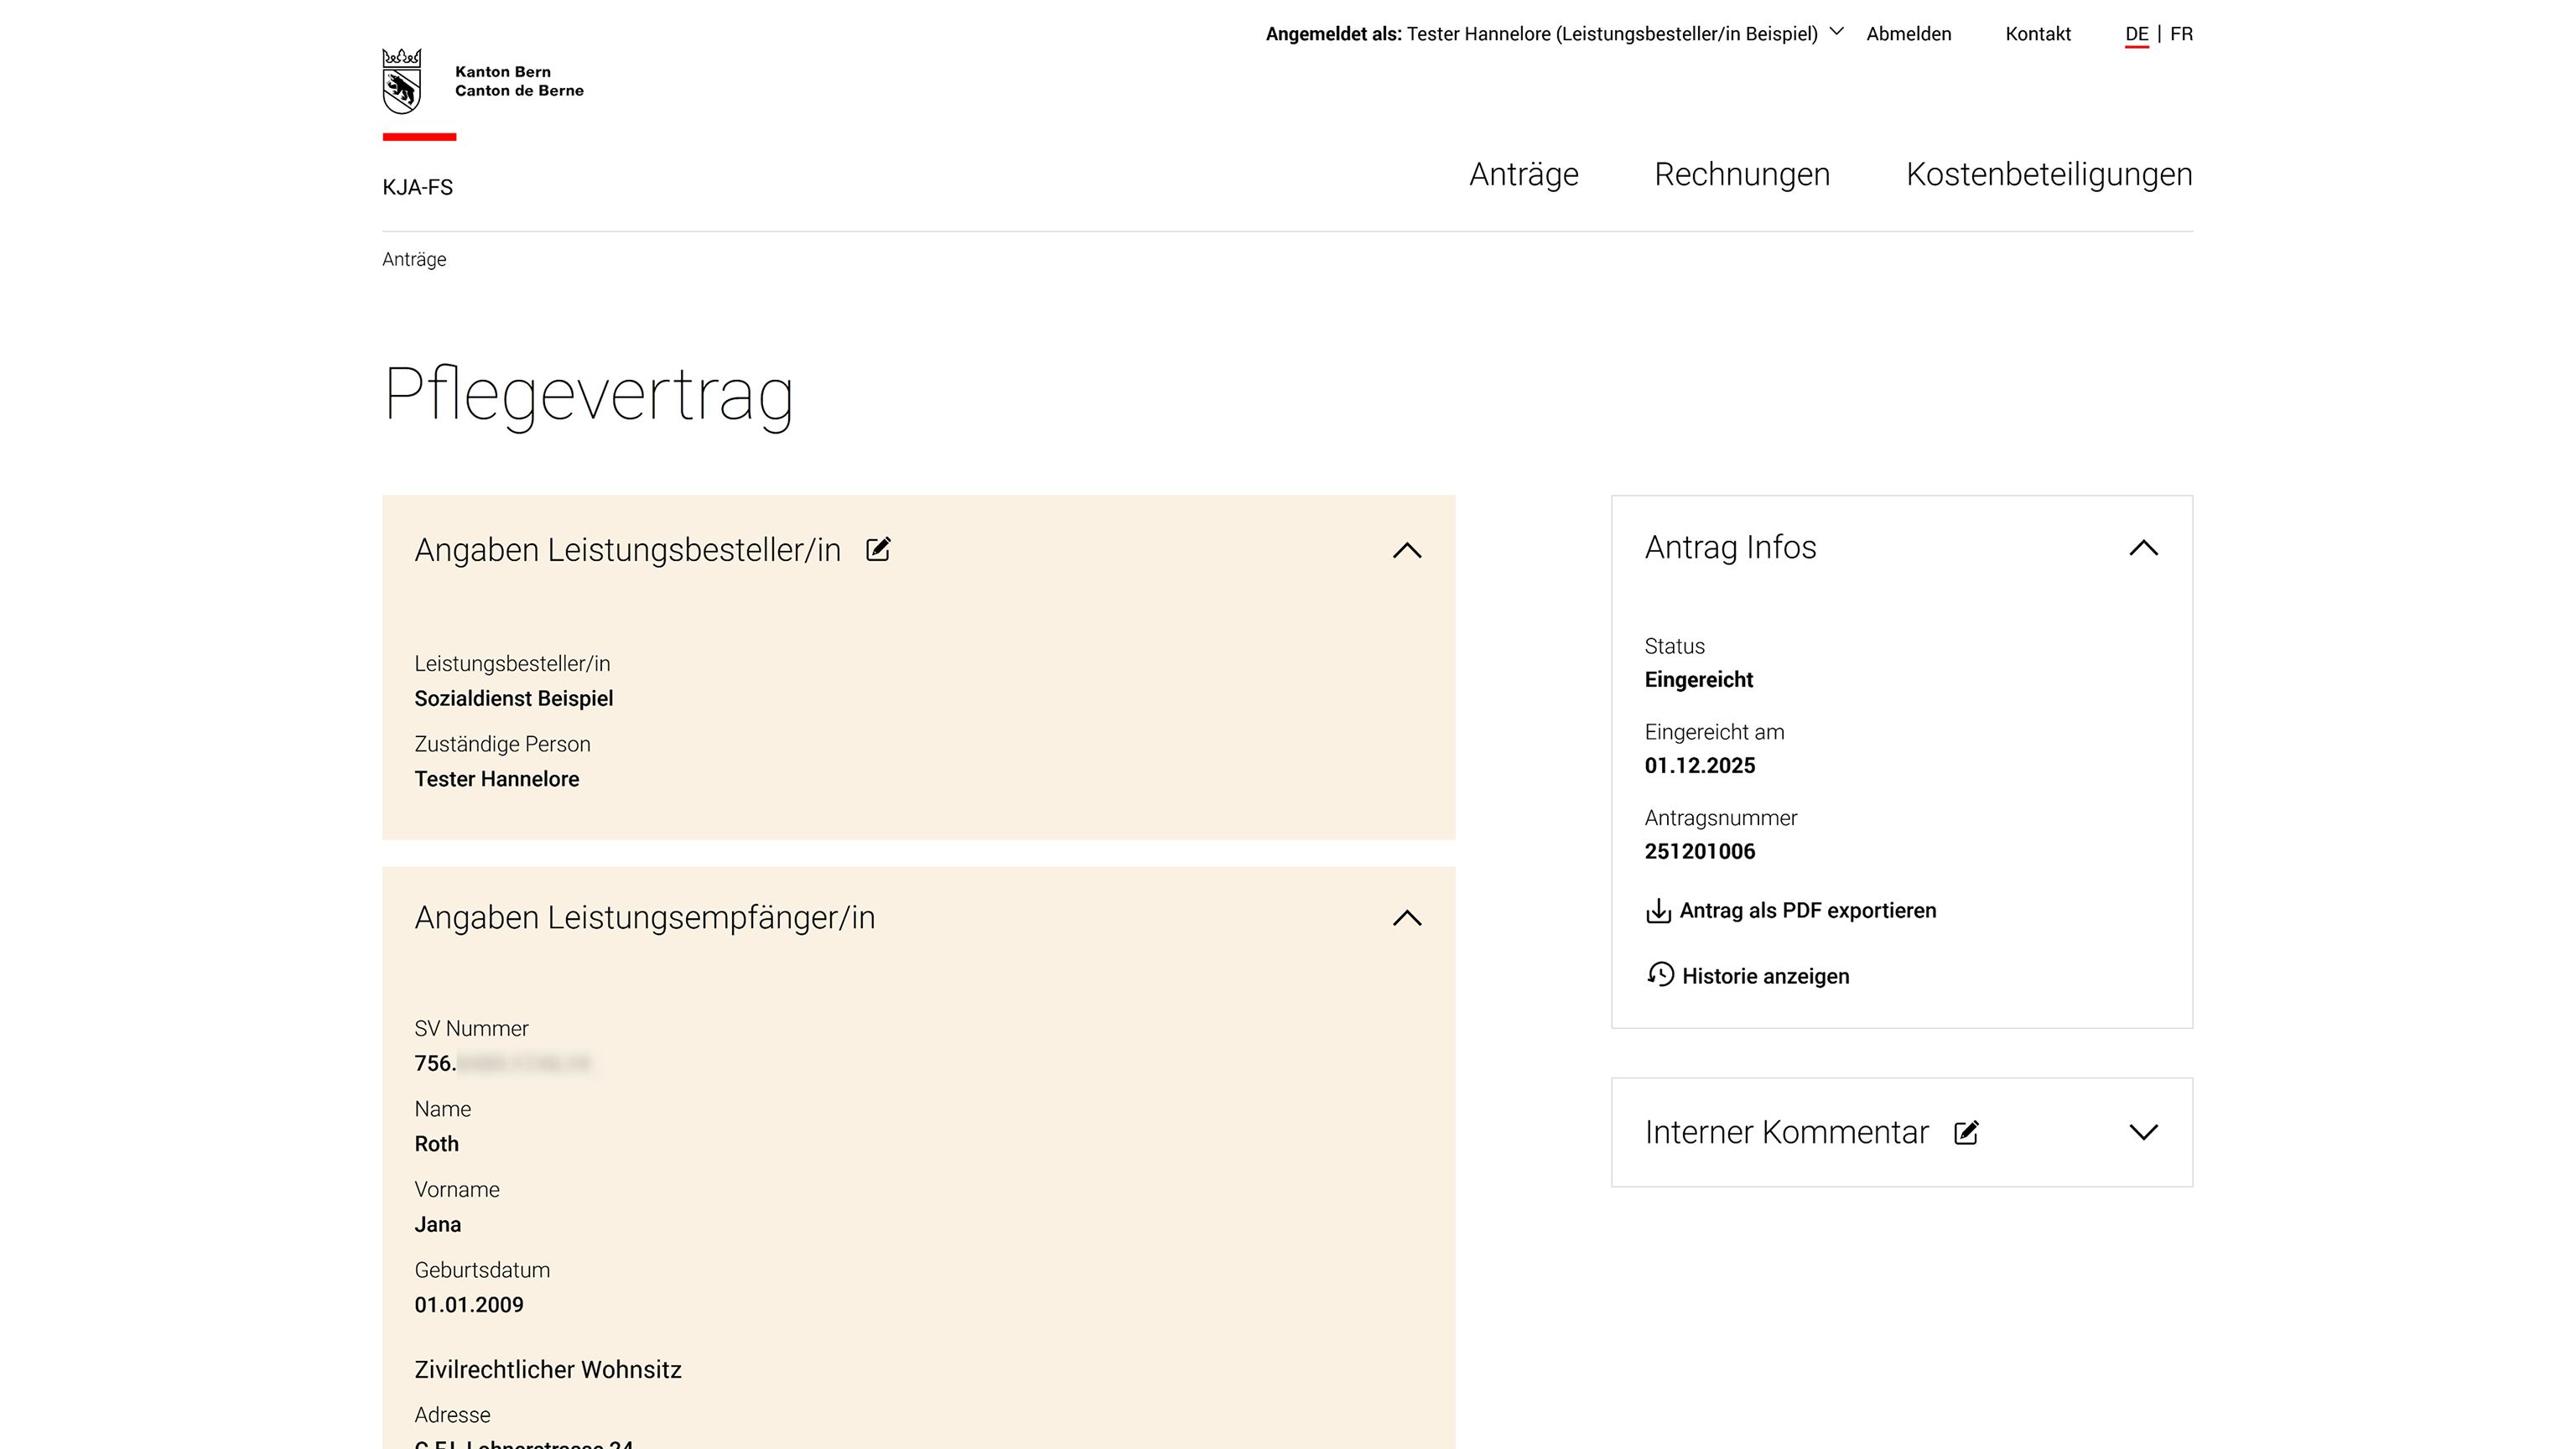Click Abmelden to log out
This screenshot has width=2576, height=1449.
1908,34
